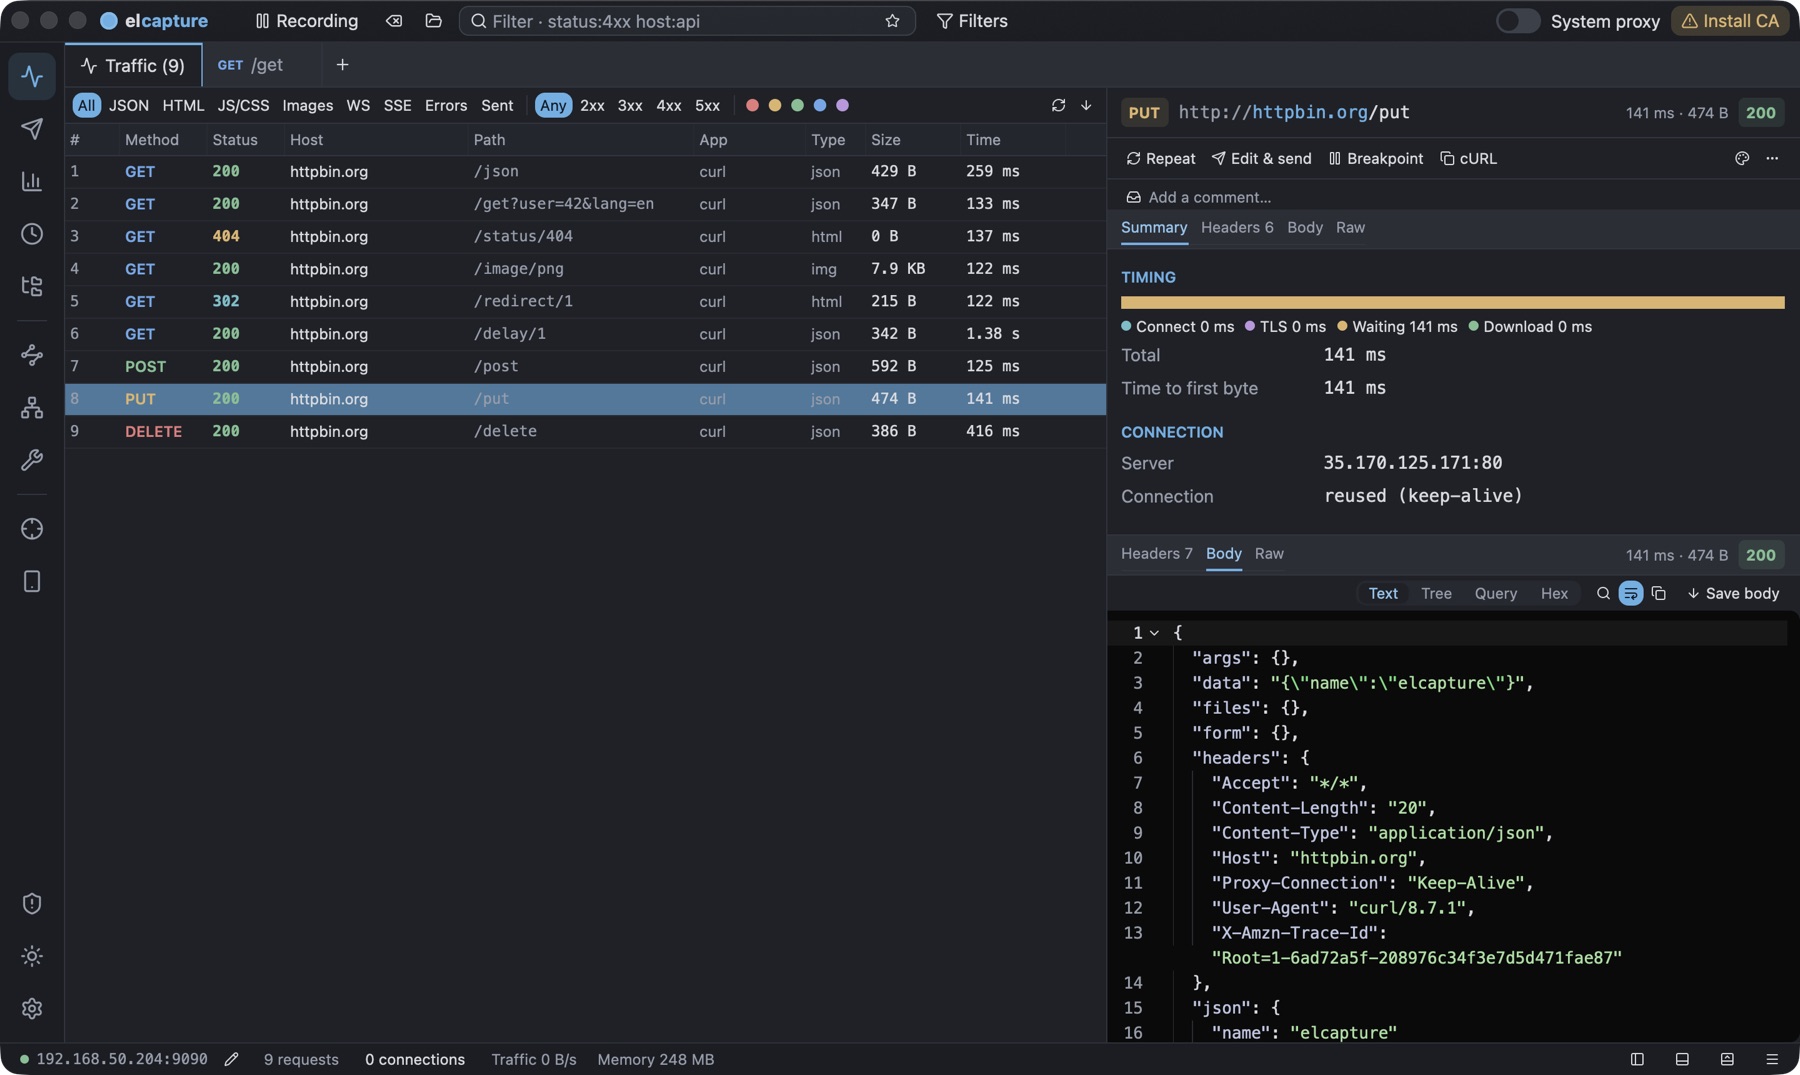Image resolution: width=1800 pixels, height=1075 pixels.
Task: Click the refresh icon above the traffic table
Action: click(1058, 105)
